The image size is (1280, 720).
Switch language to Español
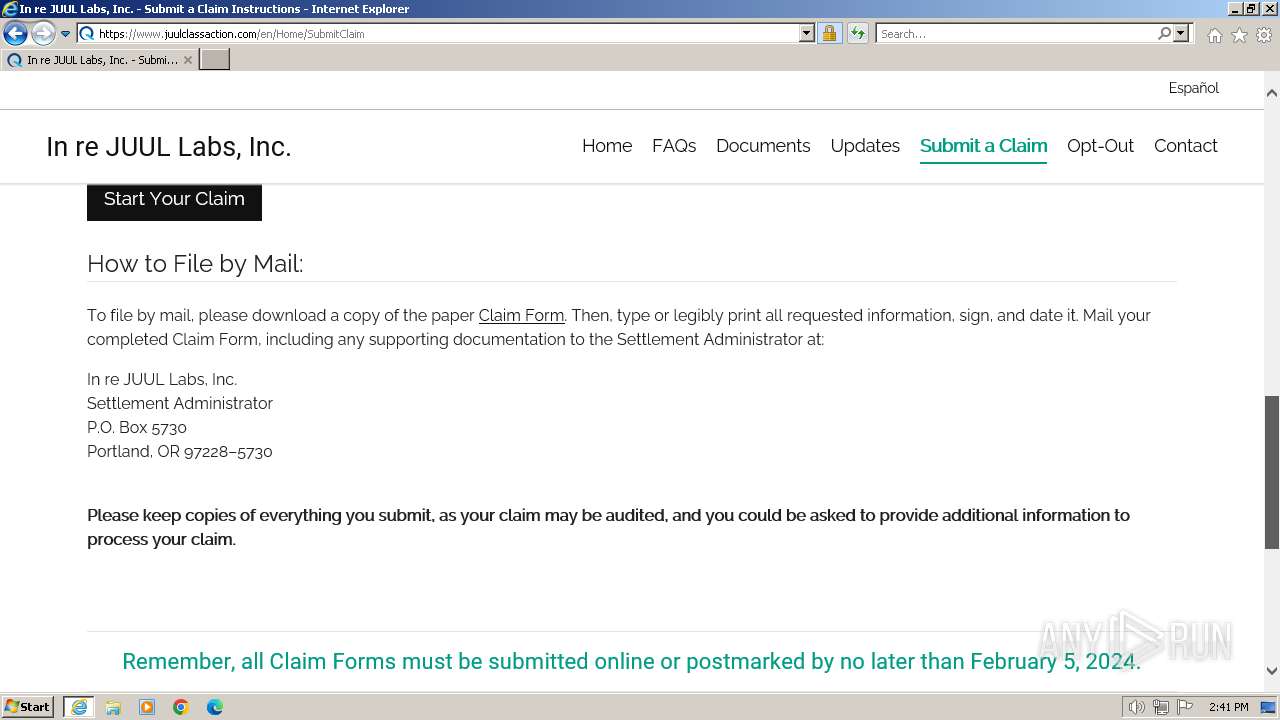coord(1194,88)
